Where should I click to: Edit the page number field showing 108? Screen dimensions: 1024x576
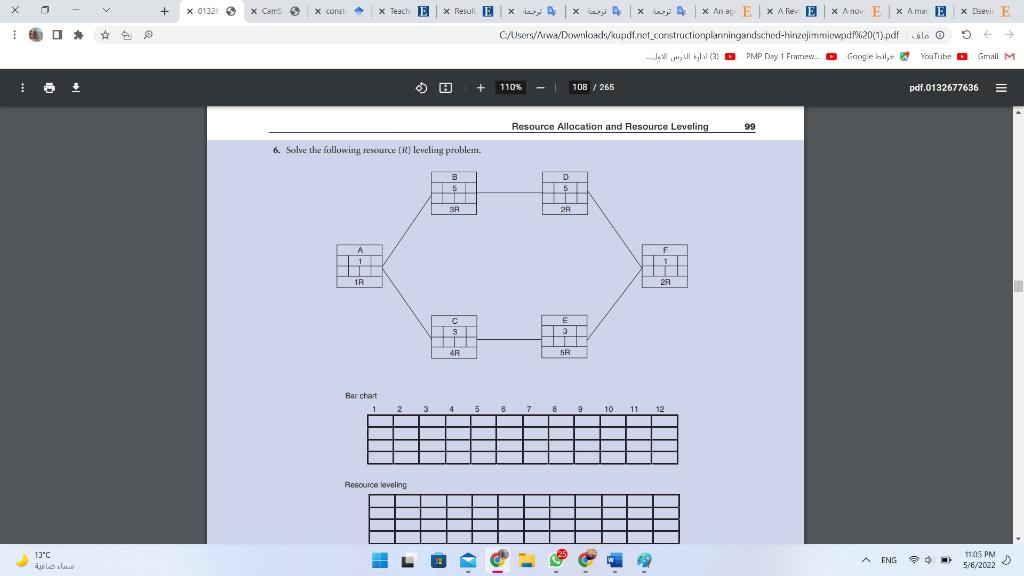pyautogui.click(x=579, y=88)
